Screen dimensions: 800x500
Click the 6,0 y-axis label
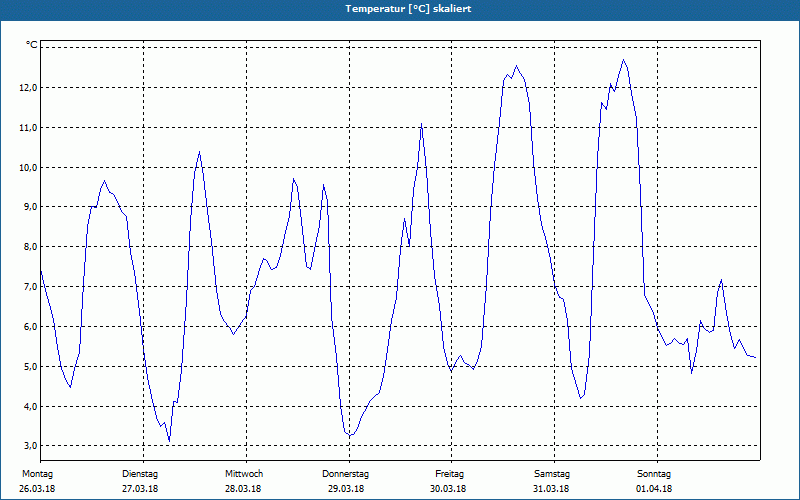pyautogui.click(x=31, y=327)
